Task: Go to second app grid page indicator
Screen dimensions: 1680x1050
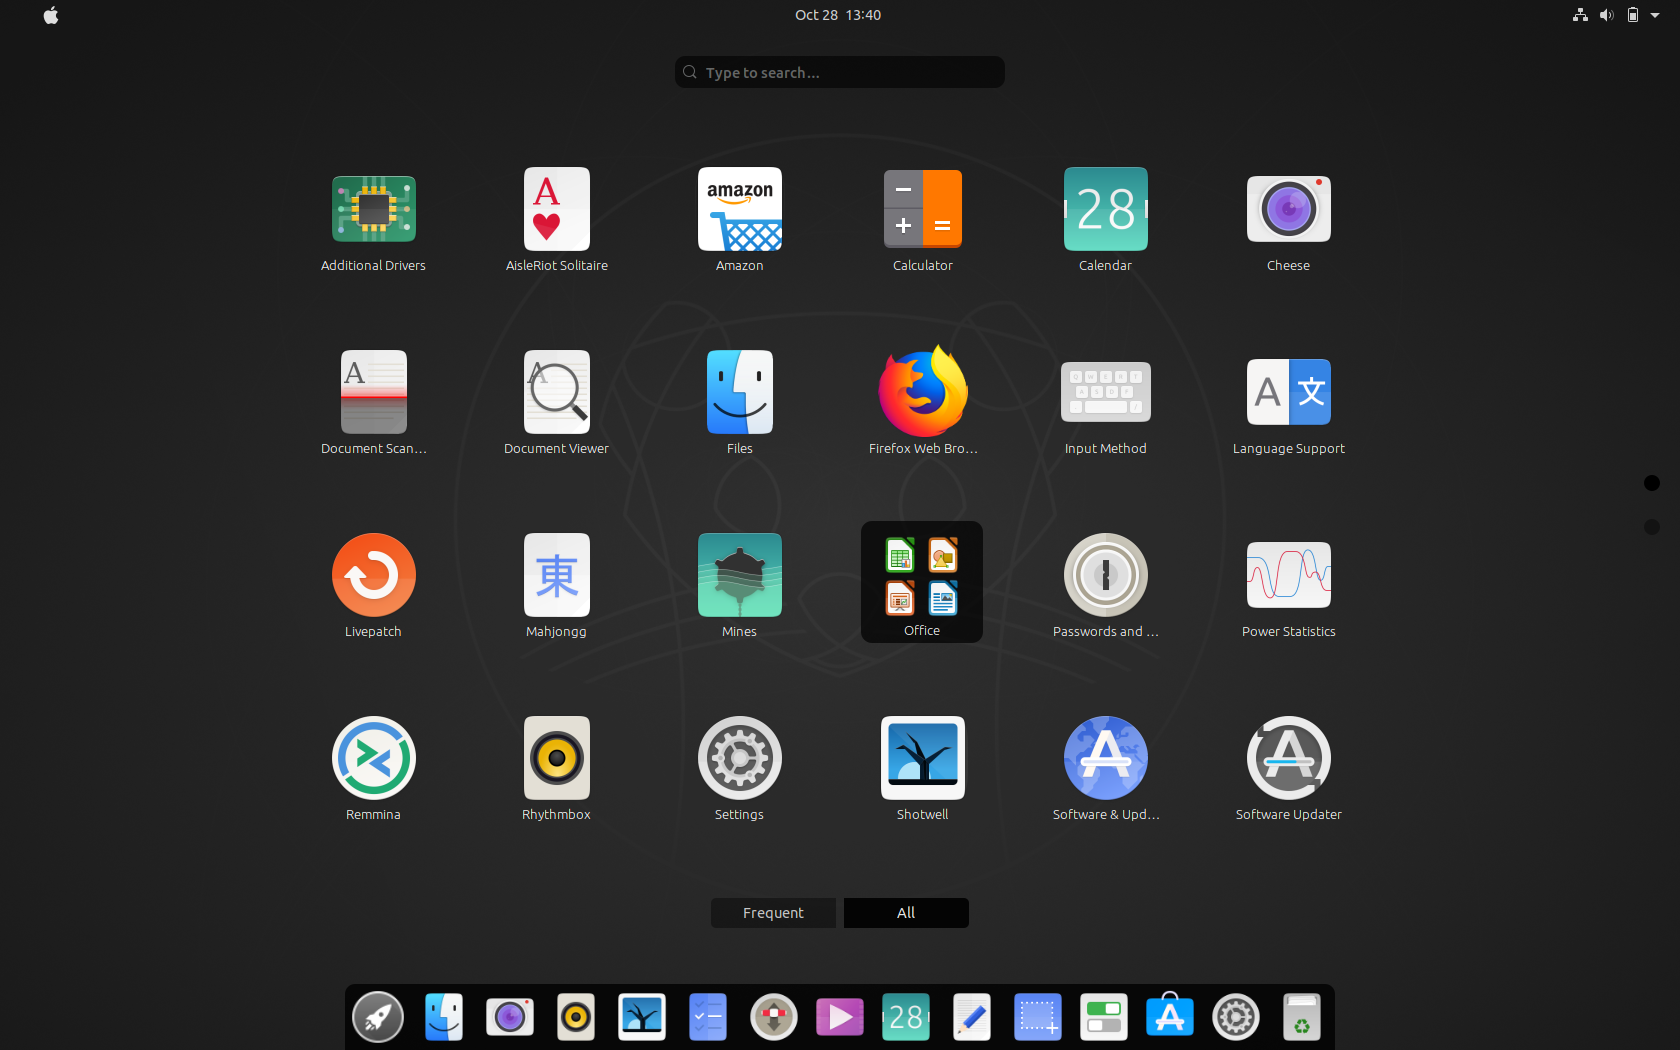Action: click(x=1652, y=527)
